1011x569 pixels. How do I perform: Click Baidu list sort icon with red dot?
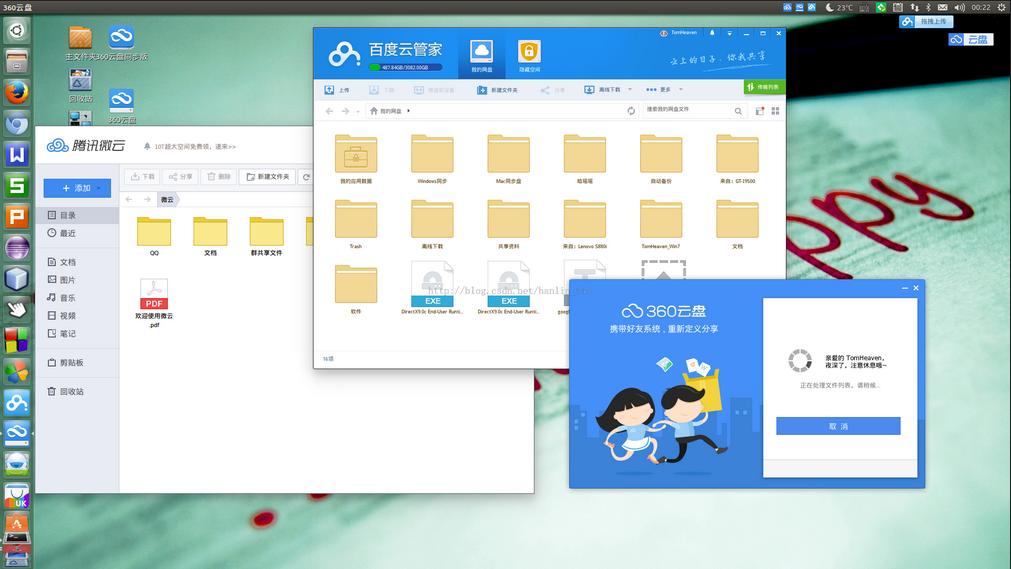coord(760,111)
